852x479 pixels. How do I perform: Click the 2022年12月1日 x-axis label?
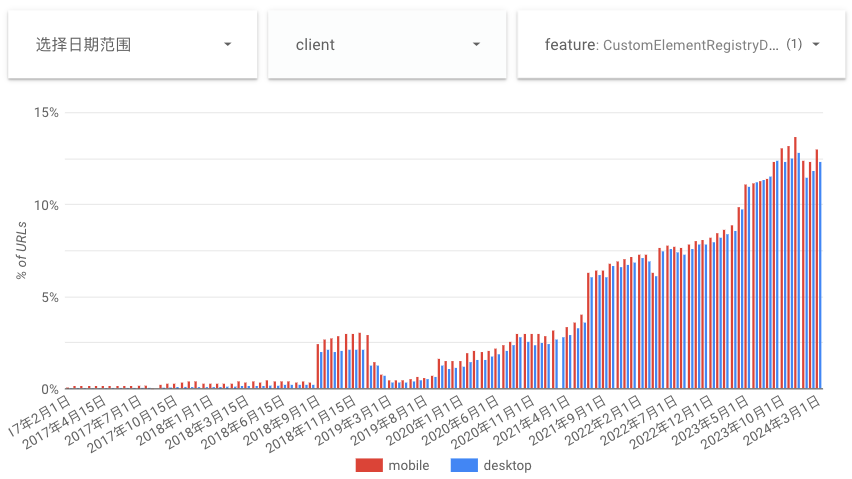672,423
